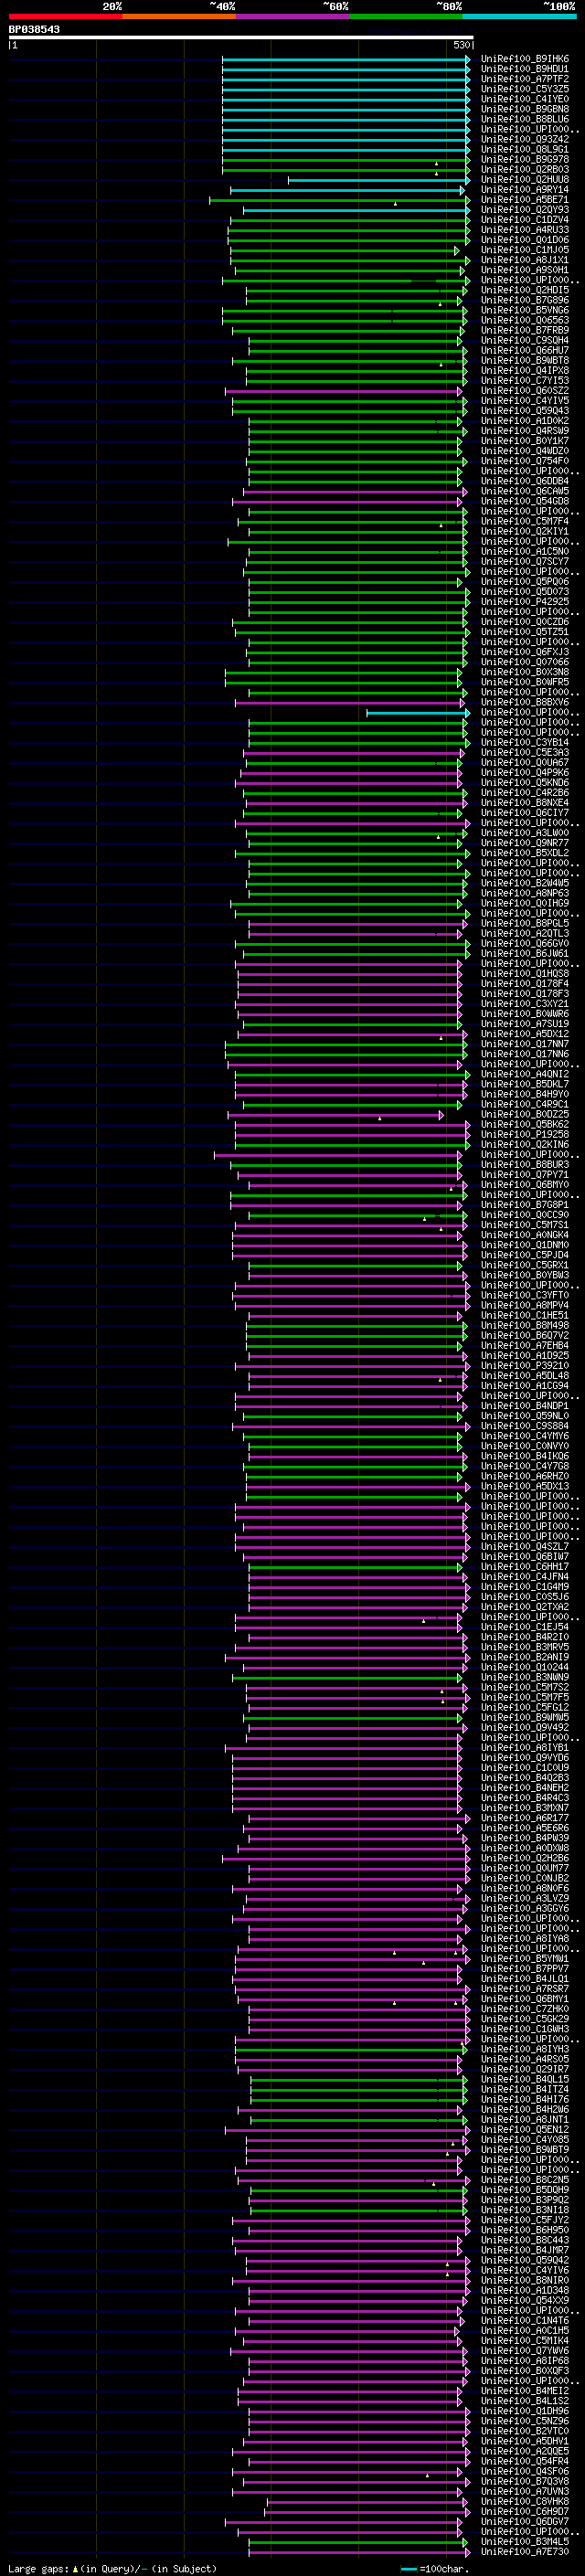This screenshot has width=585, height=2576.
Task: Click the UniRef100_Q2QY93 label
Action: click(525, 210)
